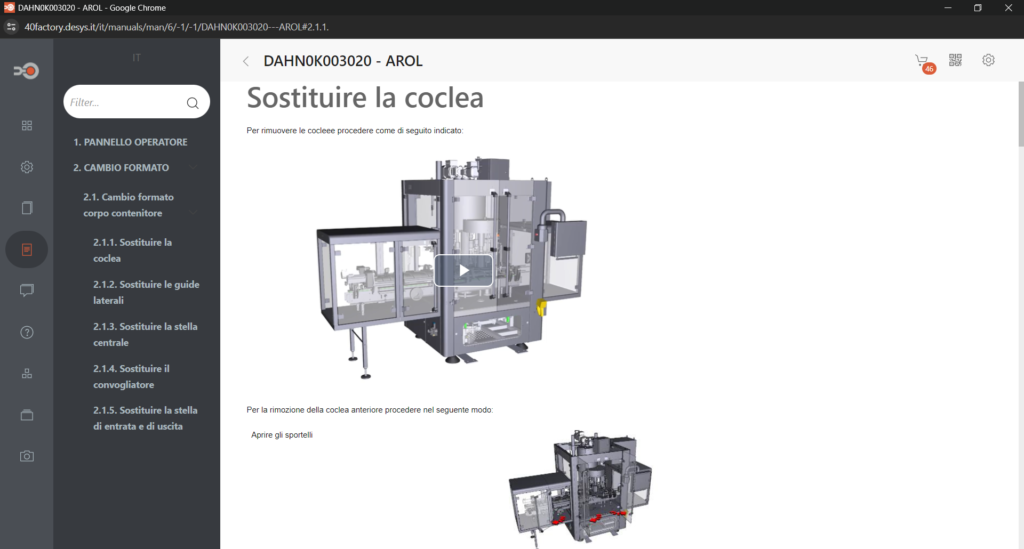Open the QR code icon in header
Viewport: 1024px width, 549px height.
(955, 60)
